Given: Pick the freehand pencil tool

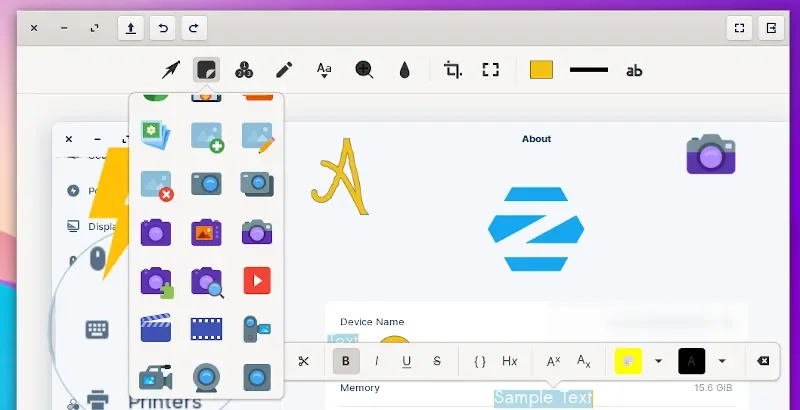Looking at the screenshot, I should pos(284,70).
